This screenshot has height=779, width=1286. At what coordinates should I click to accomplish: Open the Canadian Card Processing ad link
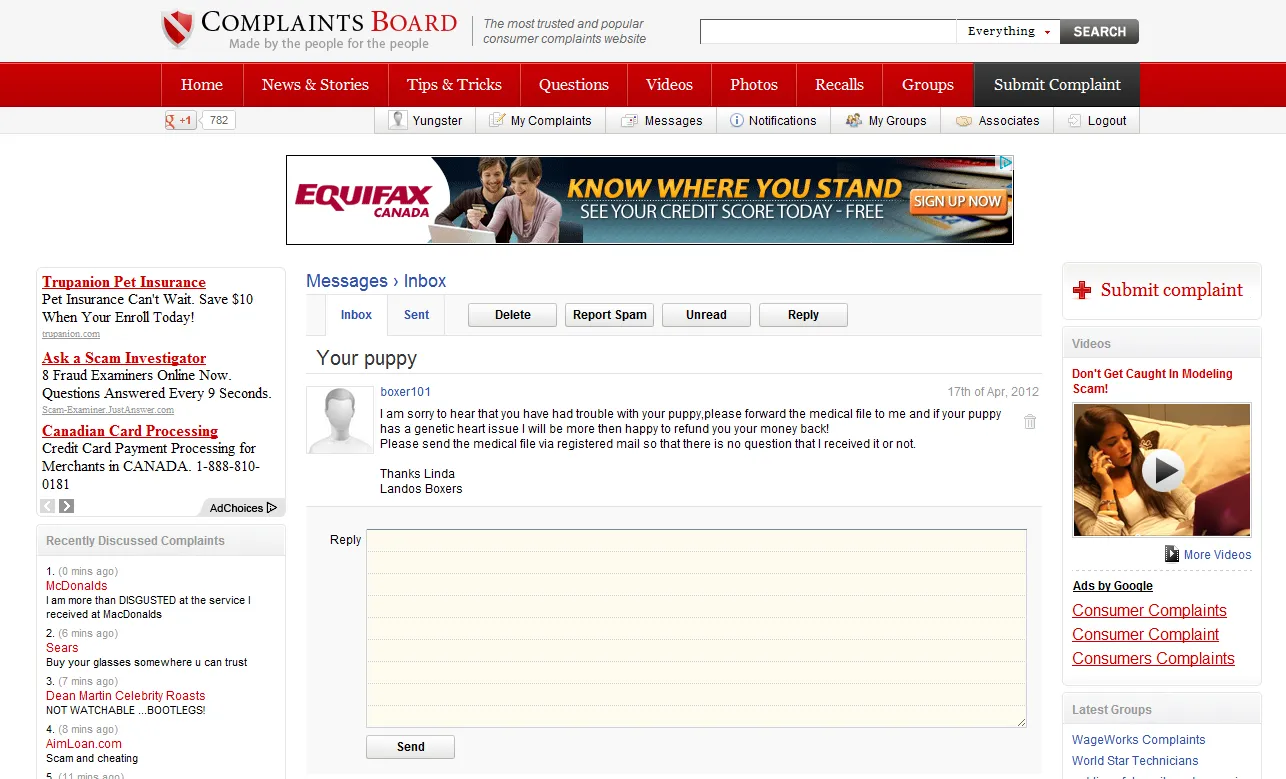tap(130, 431)
